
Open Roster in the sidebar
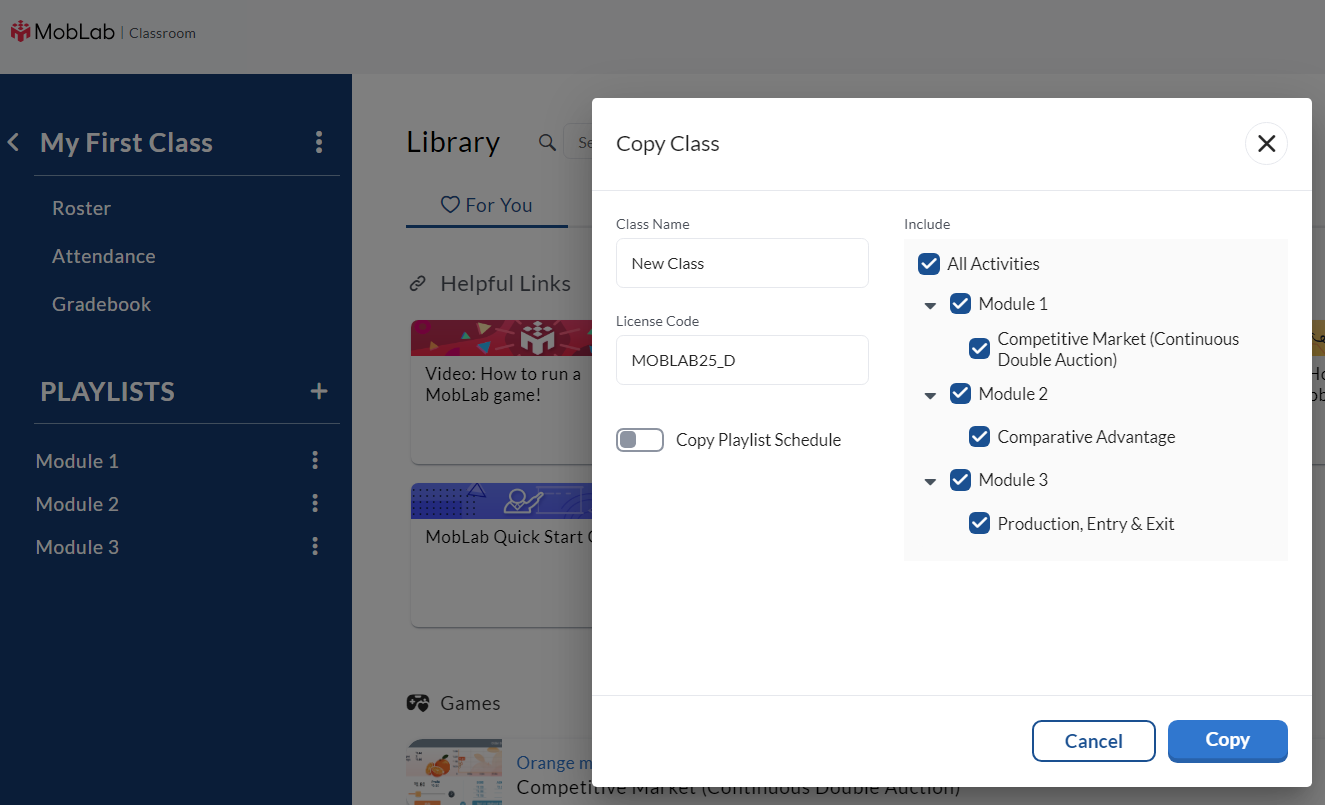(x=82, y=208)
